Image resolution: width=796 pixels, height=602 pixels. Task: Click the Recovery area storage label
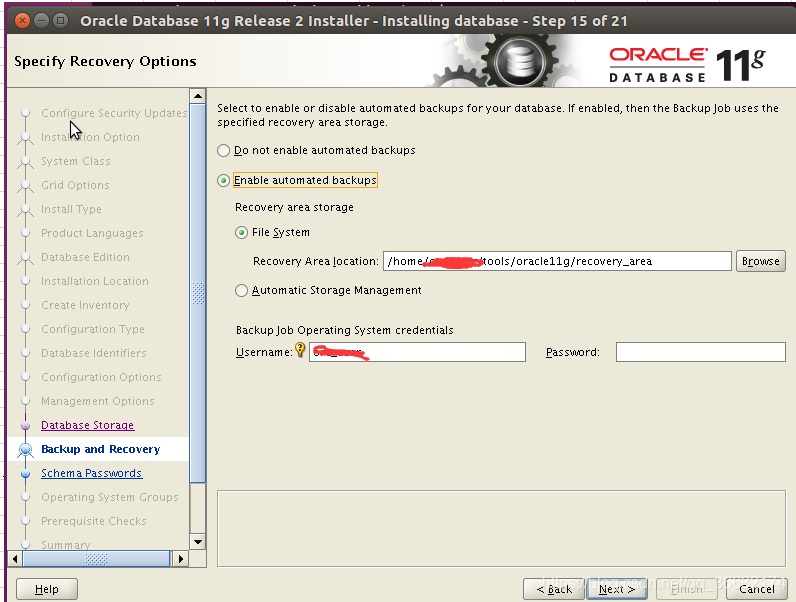pyautogui.click(x=294, y=207)
